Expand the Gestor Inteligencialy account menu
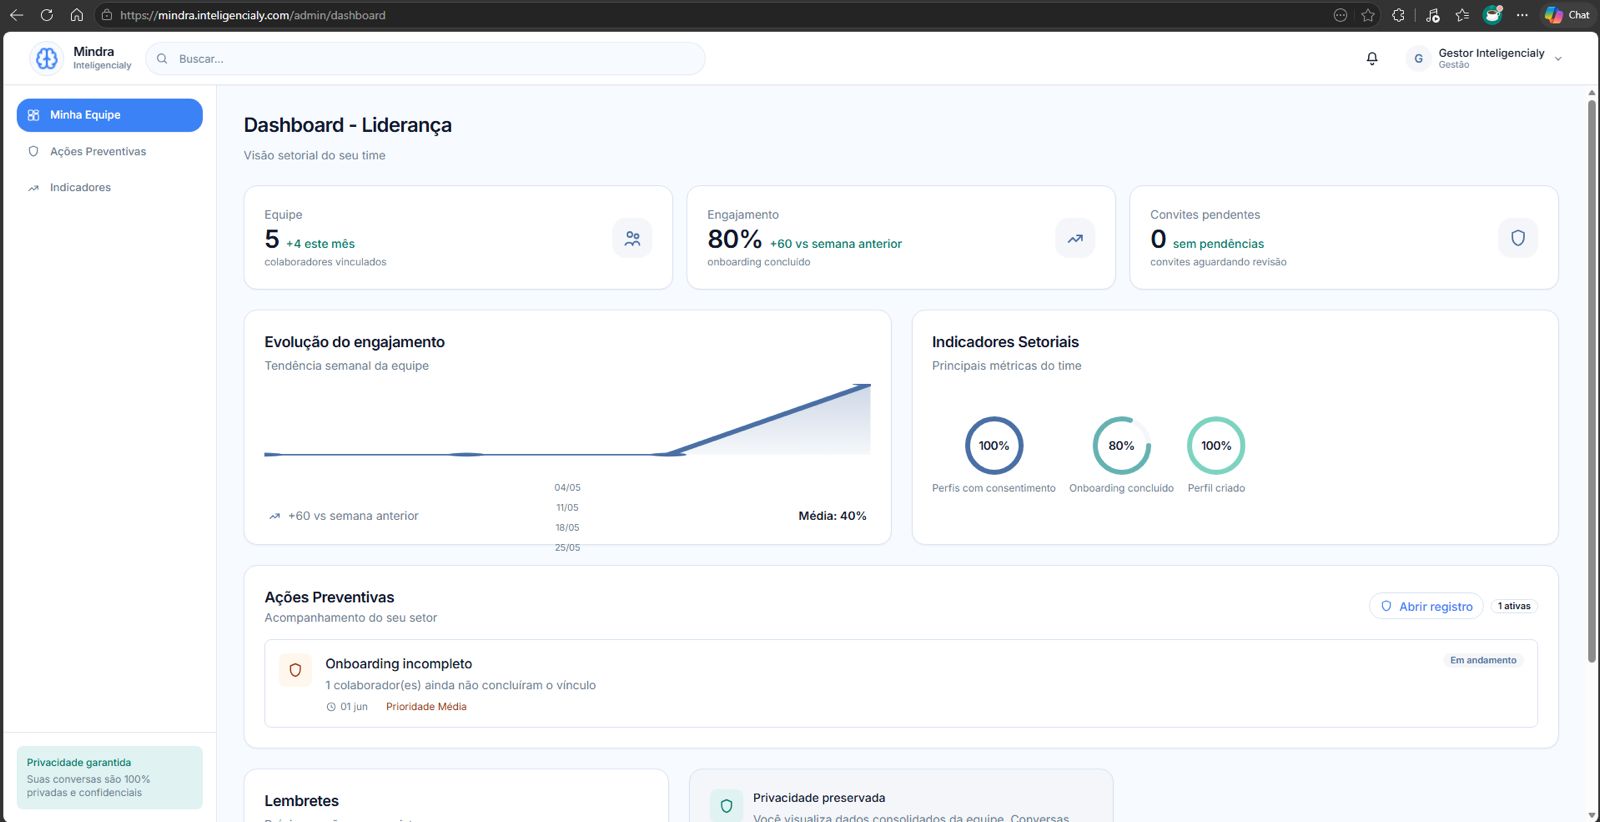This screenshot has height=822, width=1600. [1558, 59]
